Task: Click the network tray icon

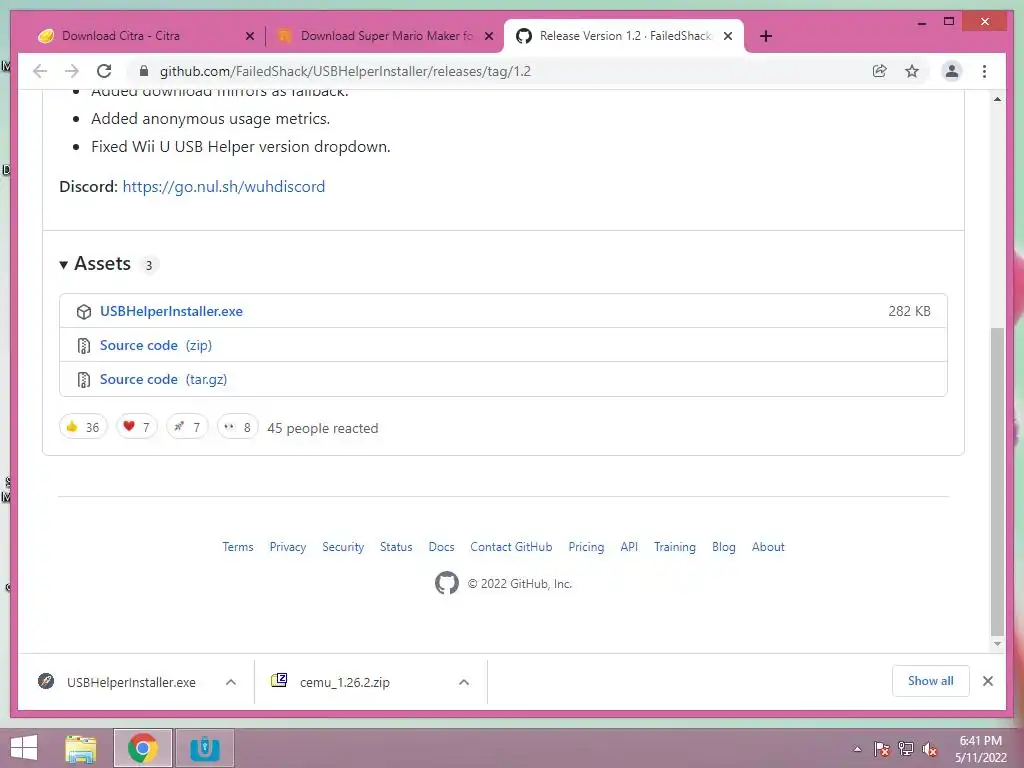Action: [906, 749]
